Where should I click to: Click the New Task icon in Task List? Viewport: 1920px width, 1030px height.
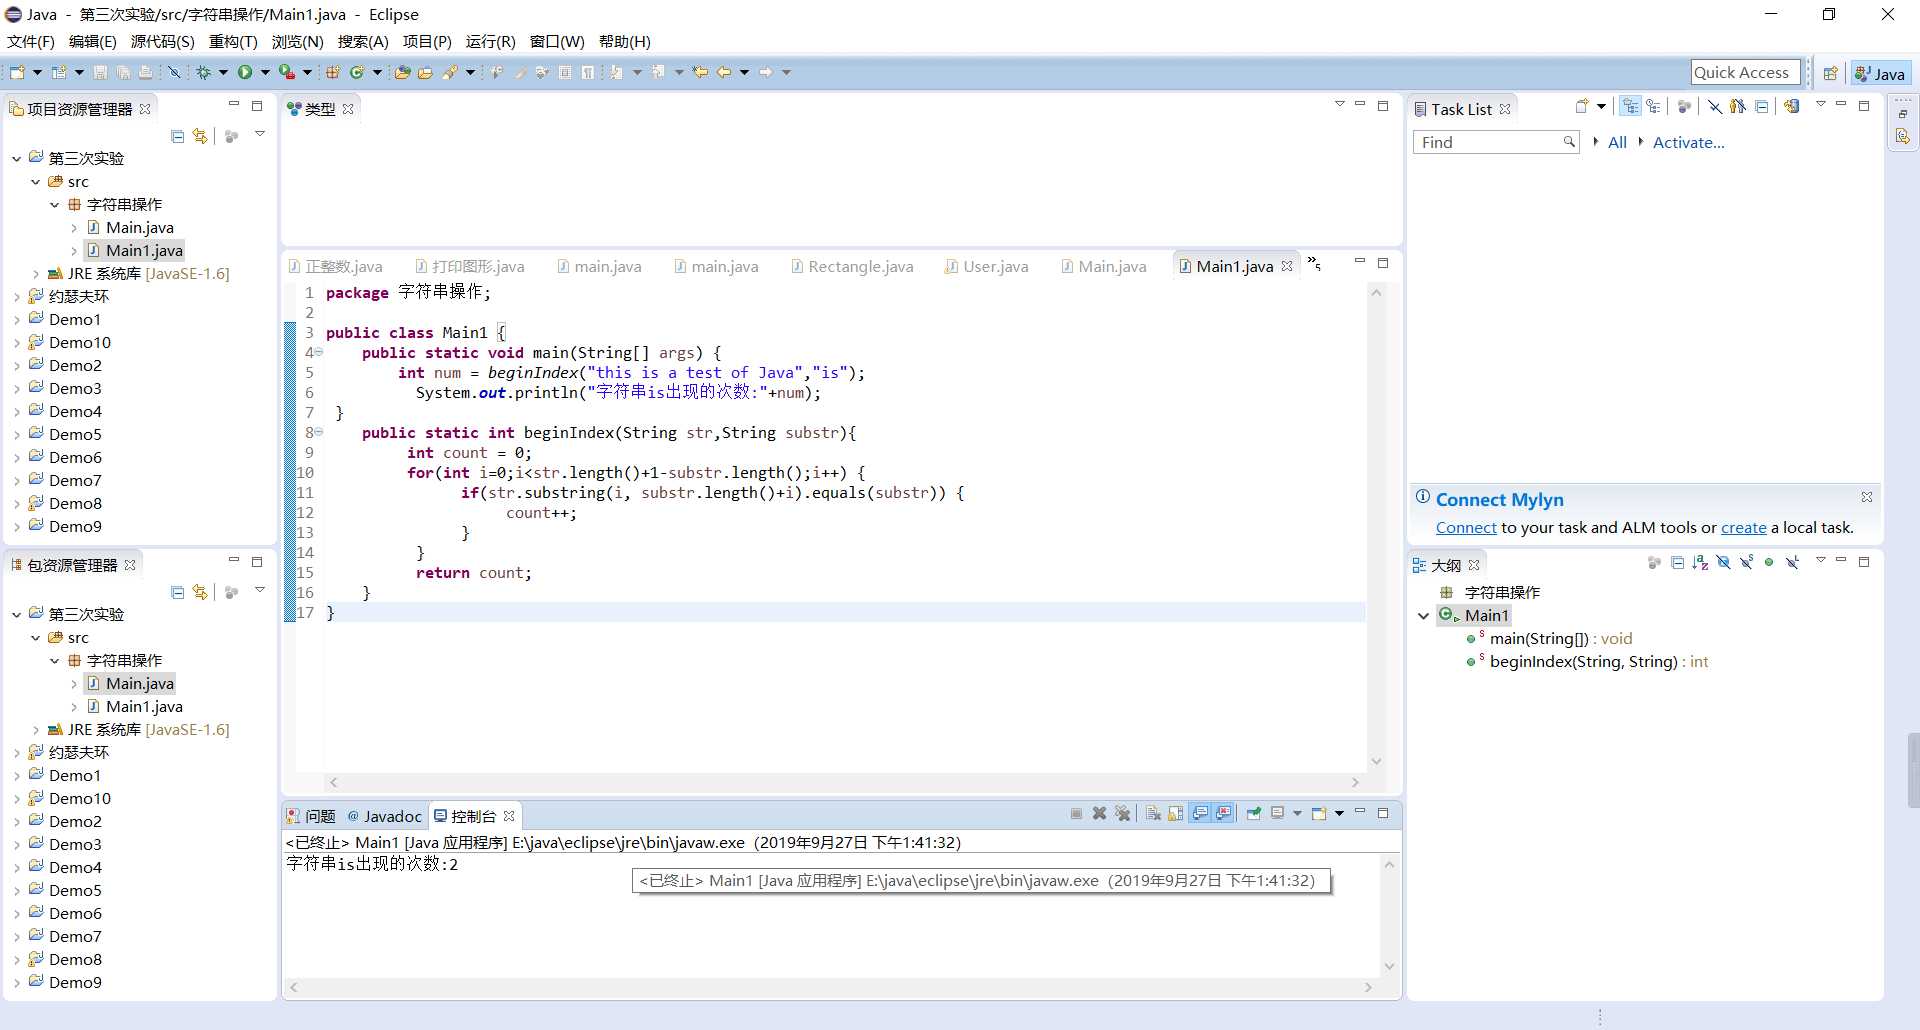pos(1582,106)
